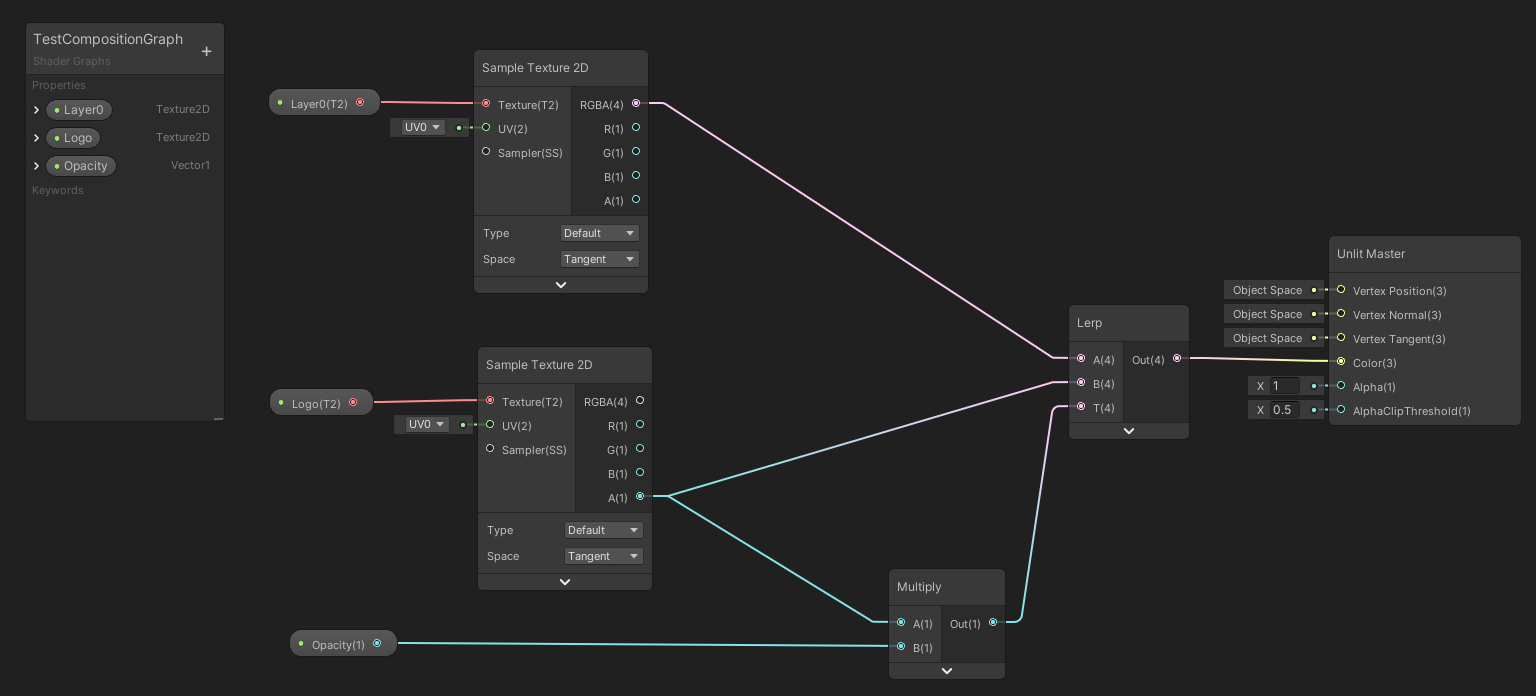Viewport: 1536px width, 696px height.
Task: Click the Alpha X value field showing 1
Action: 1284,386
